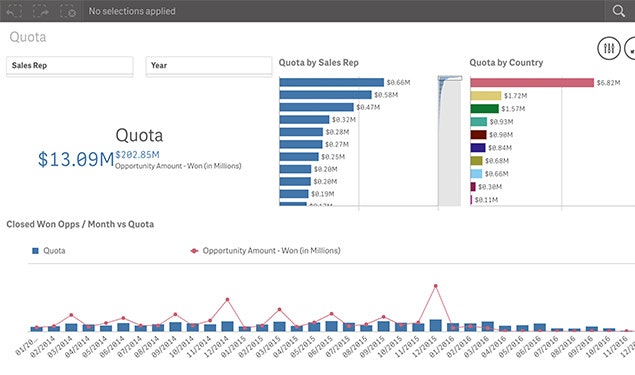Click the $202.85M opportunity amount value
This screenshot has height=375, width=635.
tap(137, 154)
